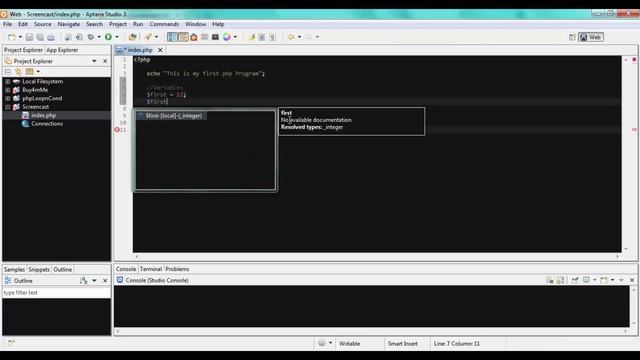This screenshot has height=360, width=640.
Task: Open the back navigation history dropdown
Action: [299, 37]
